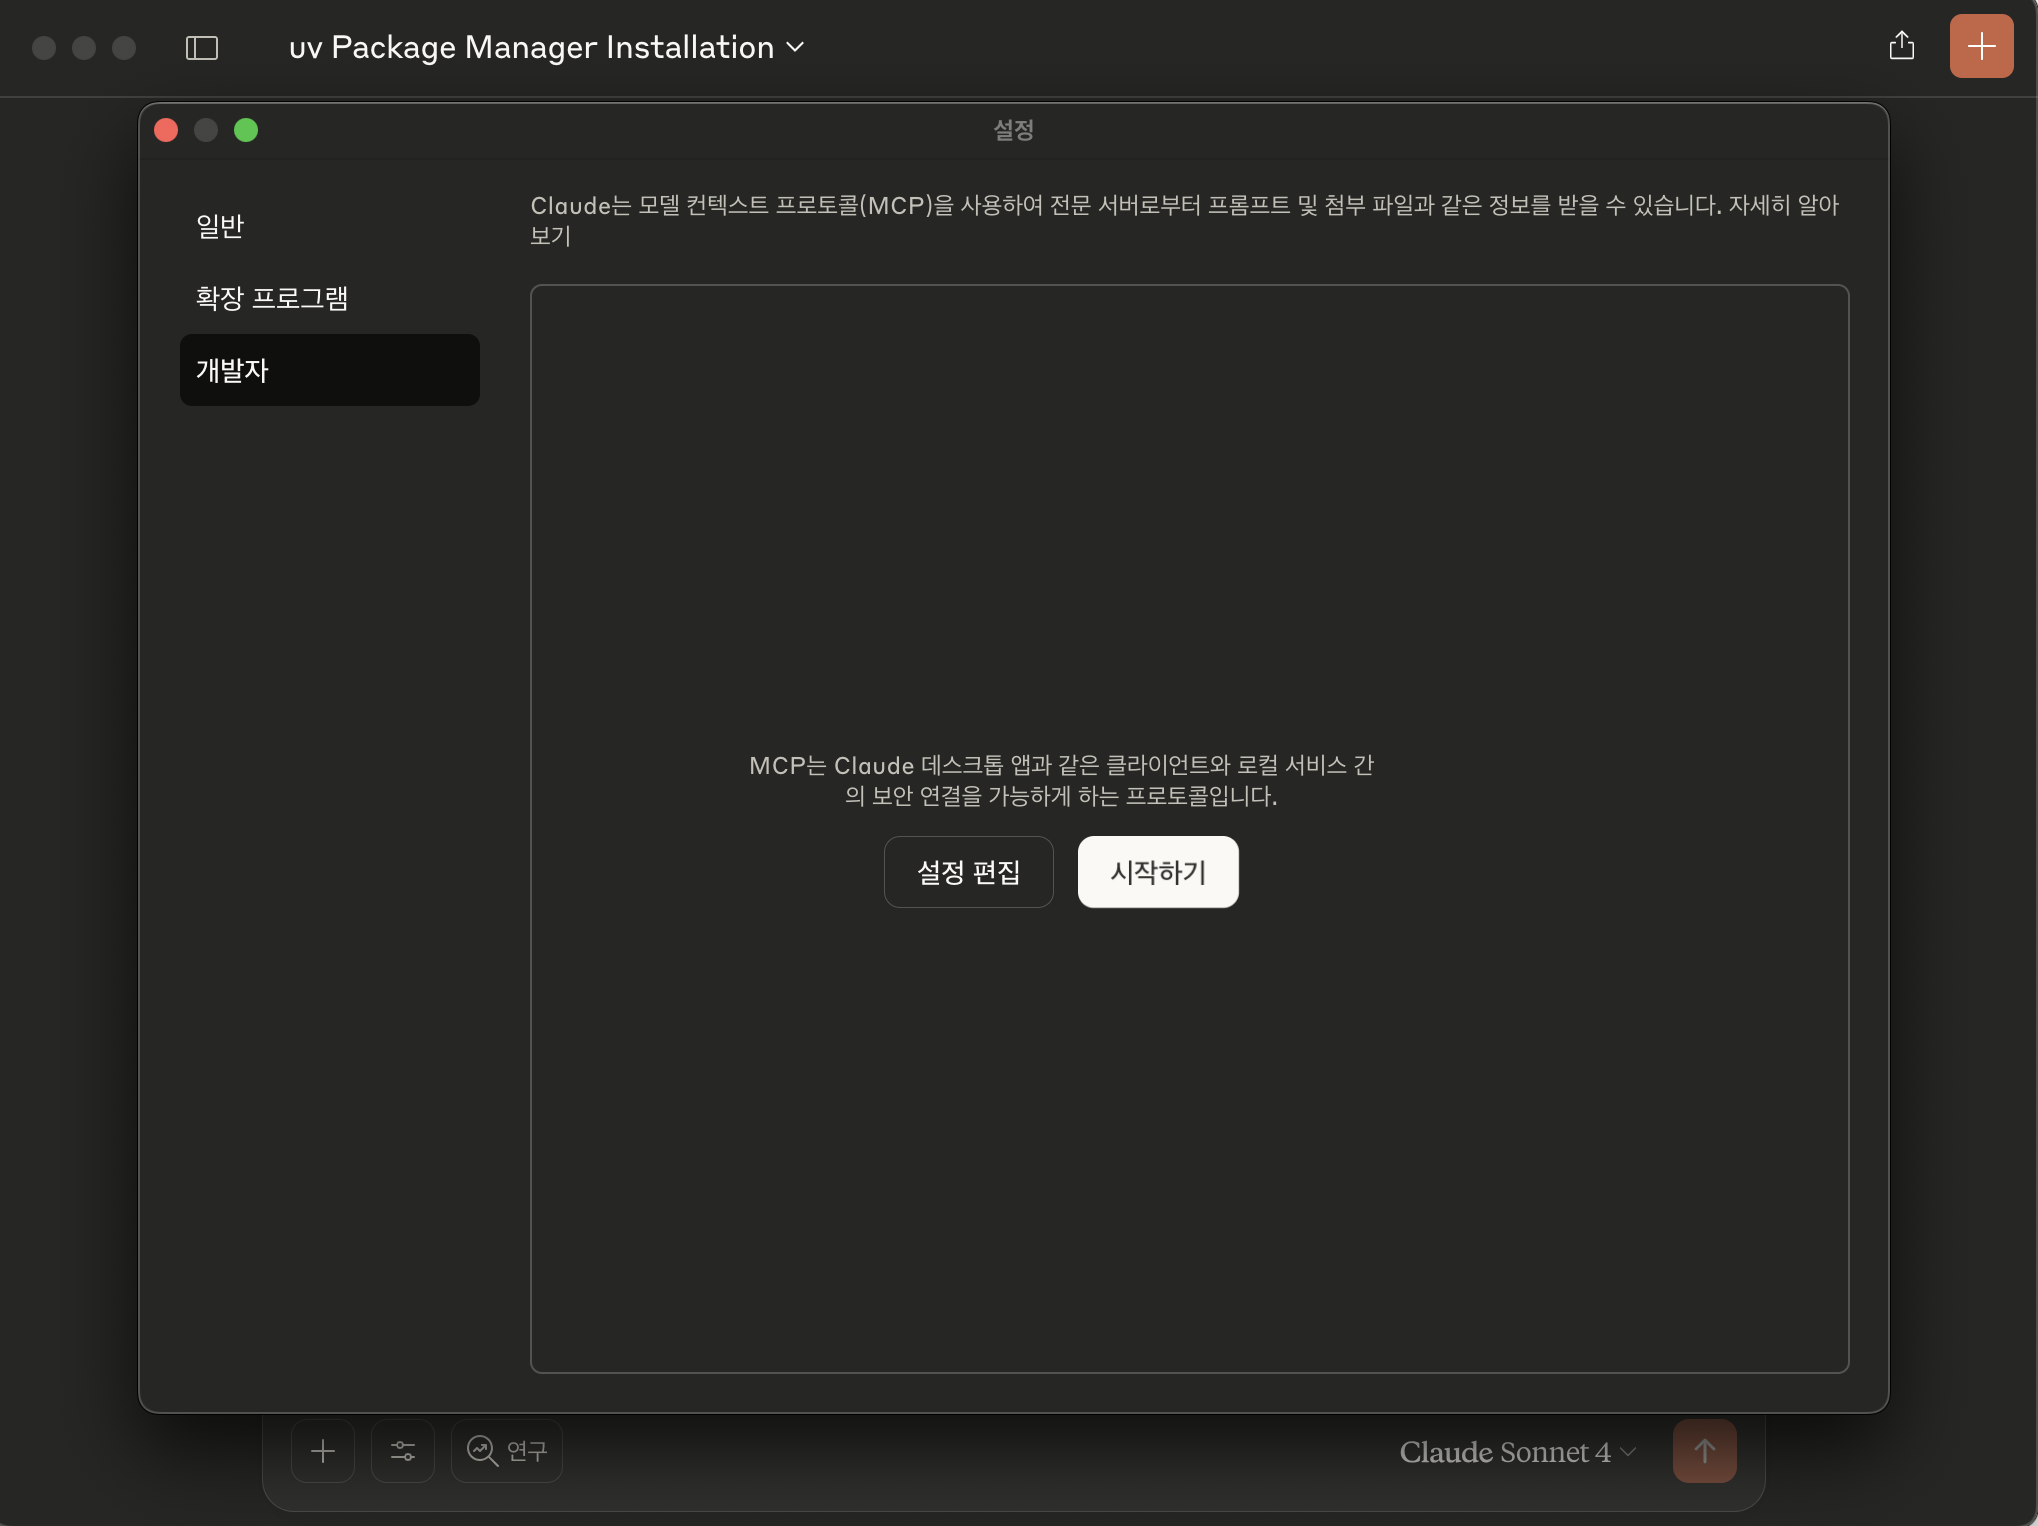Click the 시작하기 button
Image resolution: width=2038 pixels, height=1526 pixels.
click(x=1157, y=872)
